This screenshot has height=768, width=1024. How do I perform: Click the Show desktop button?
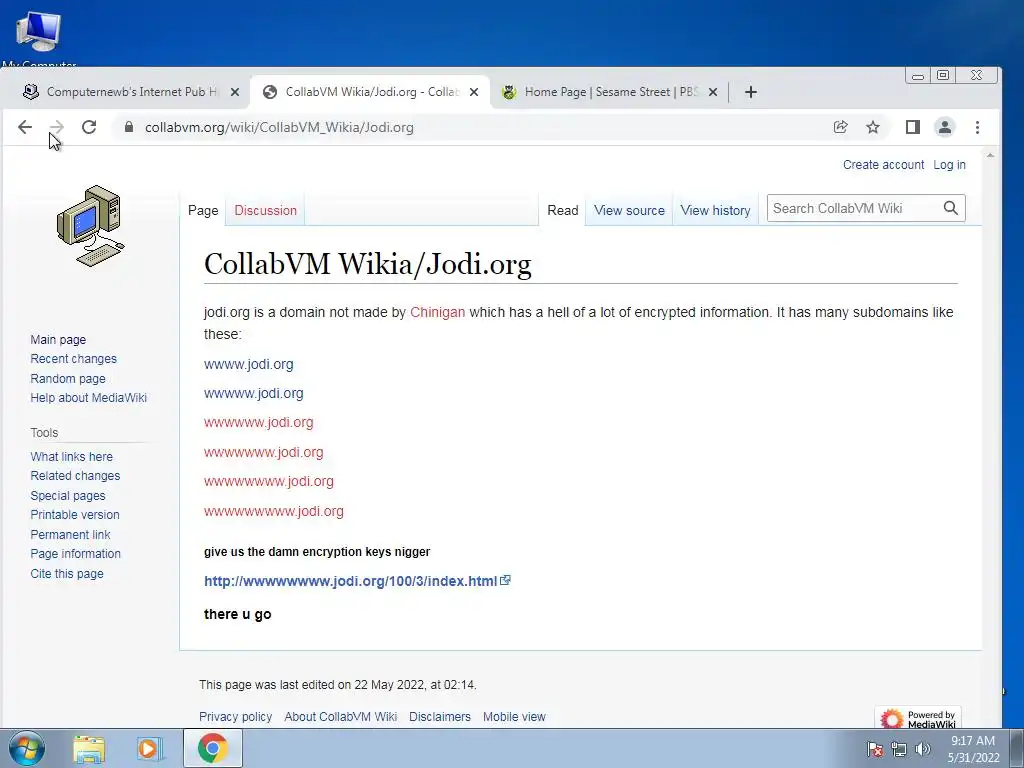(x=1017, y=748)
